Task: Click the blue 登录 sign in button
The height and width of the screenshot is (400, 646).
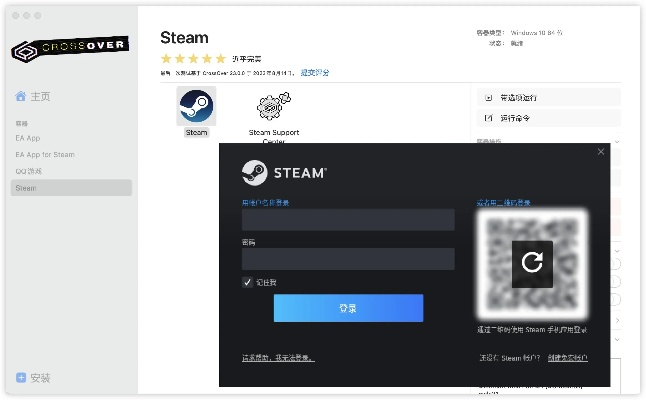Action: 348,308
